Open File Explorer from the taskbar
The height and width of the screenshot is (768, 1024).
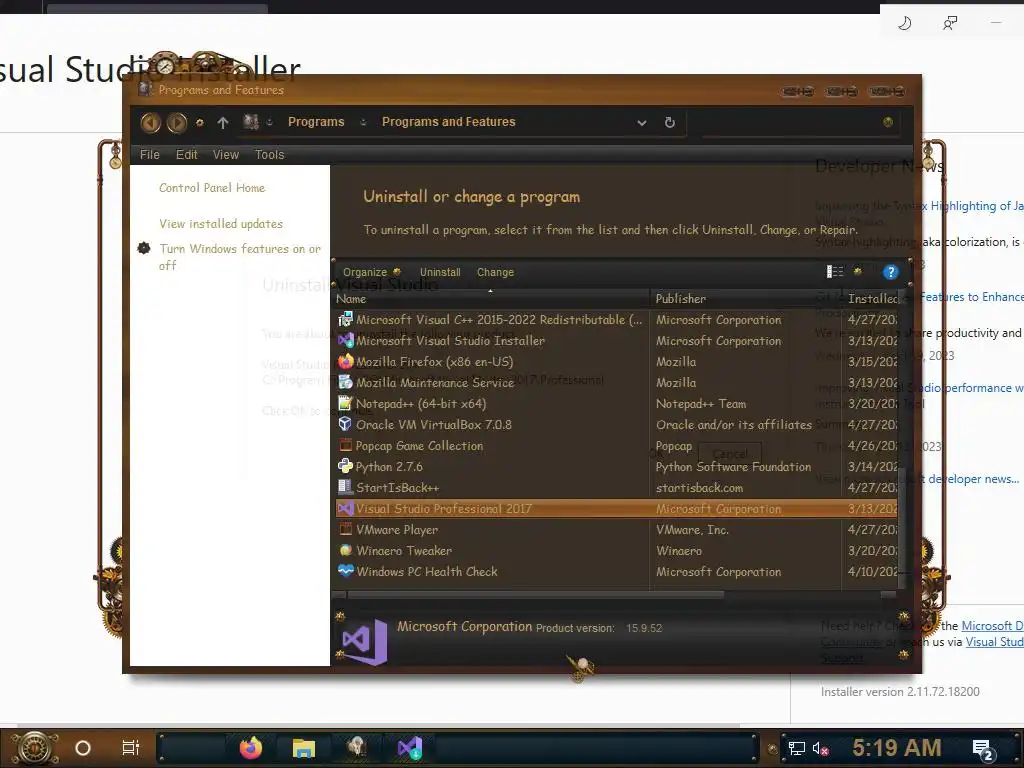click(304, 748)
